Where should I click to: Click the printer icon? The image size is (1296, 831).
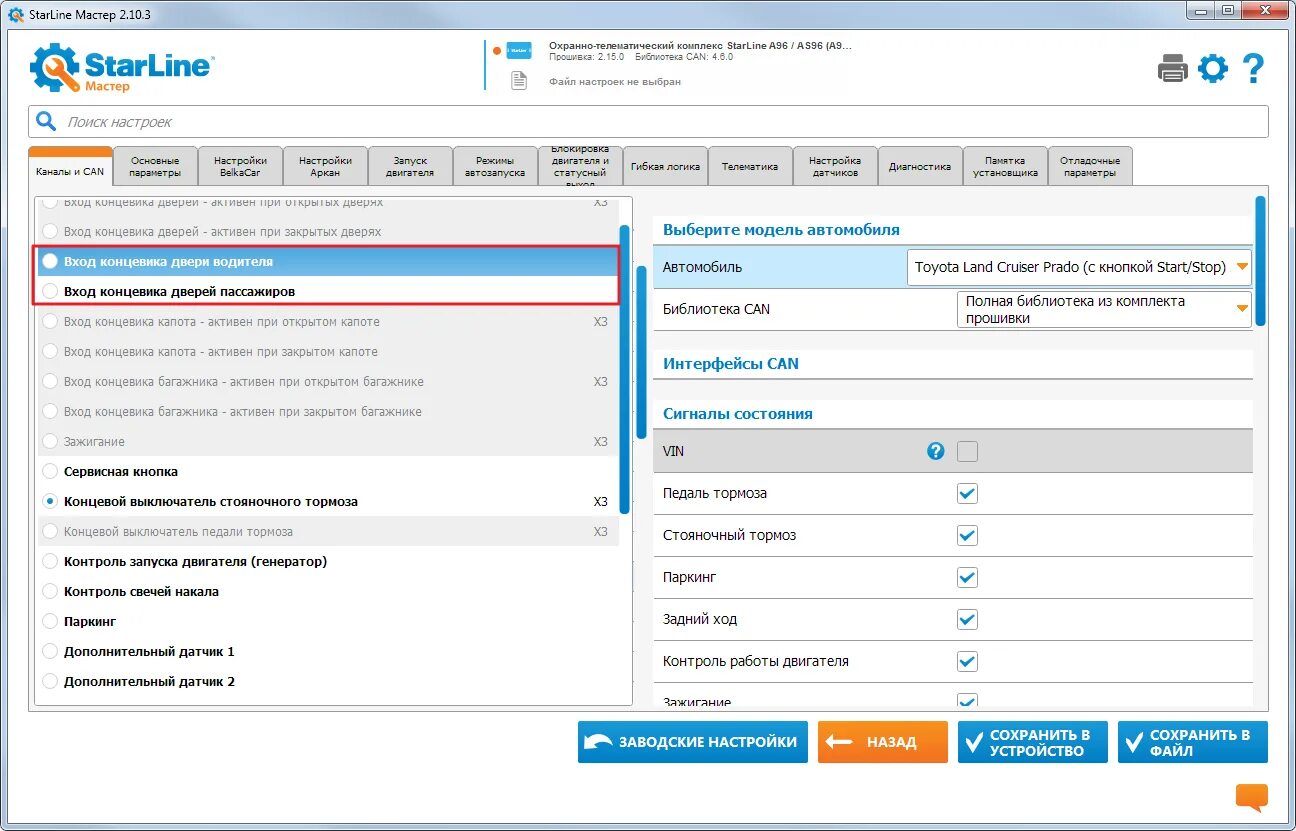[x=1173, y=68]
